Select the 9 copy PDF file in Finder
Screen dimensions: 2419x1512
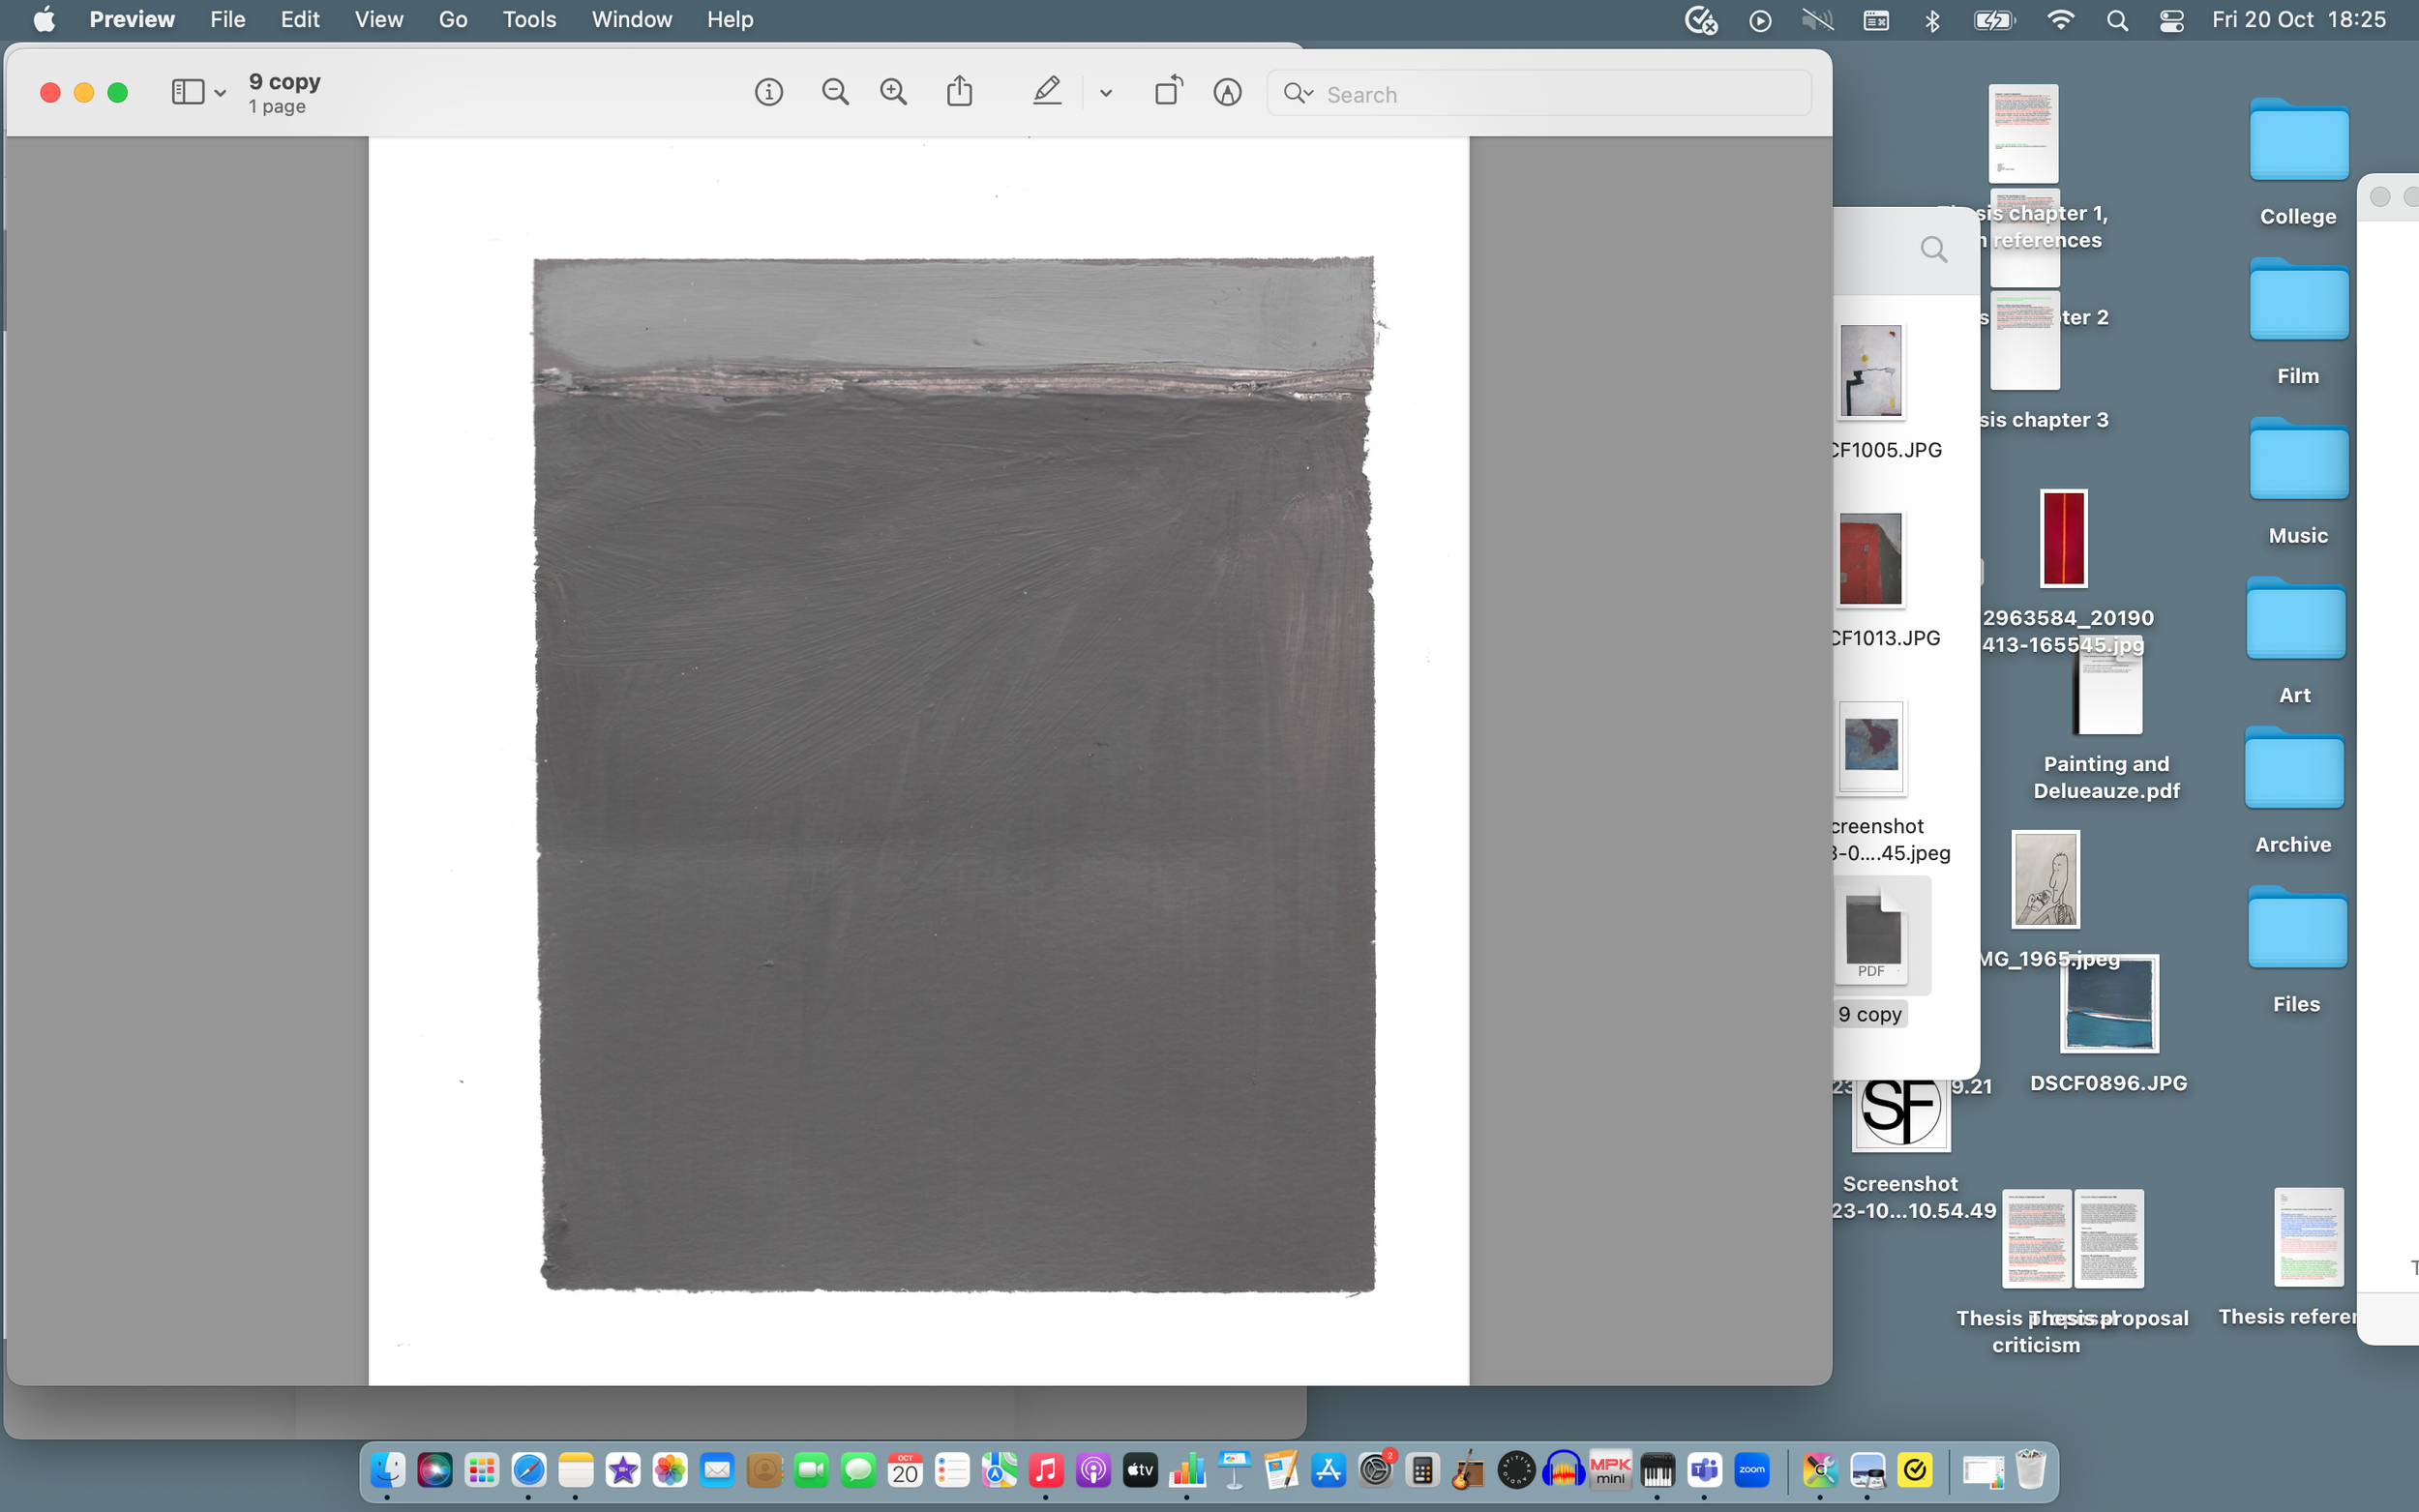pos(1872,938)
